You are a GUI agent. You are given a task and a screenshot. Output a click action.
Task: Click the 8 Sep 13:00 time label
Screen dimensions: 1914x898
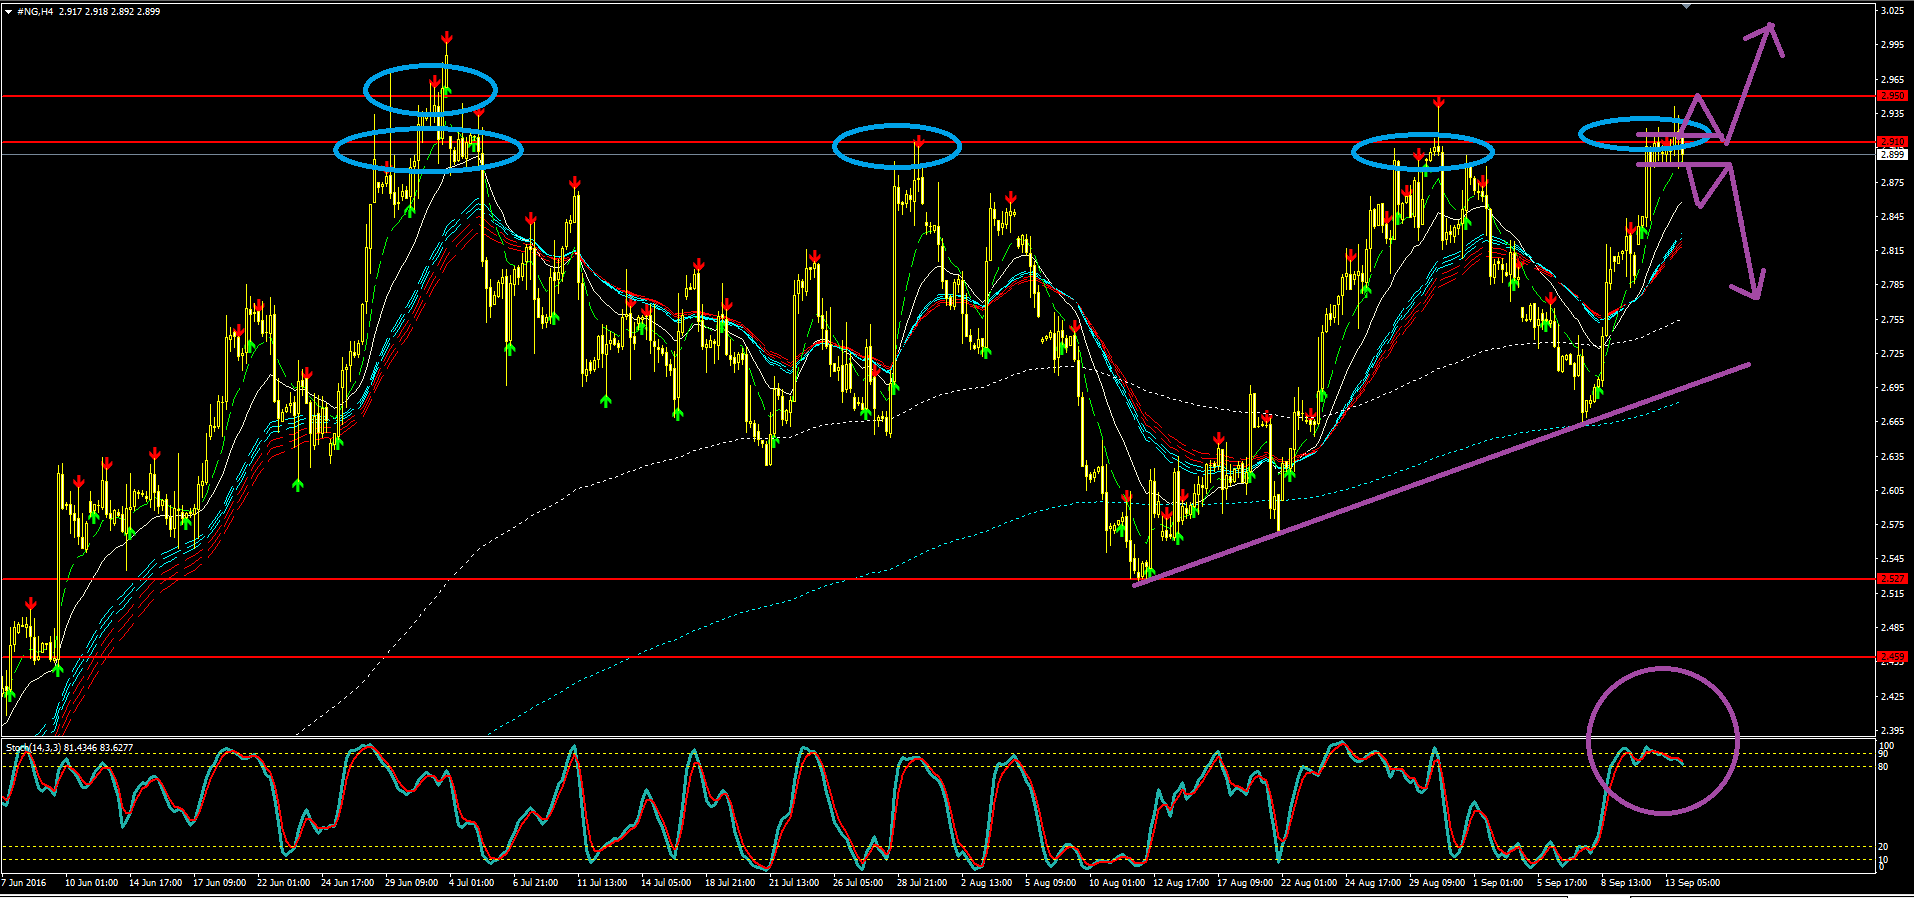click(1626, 883)
